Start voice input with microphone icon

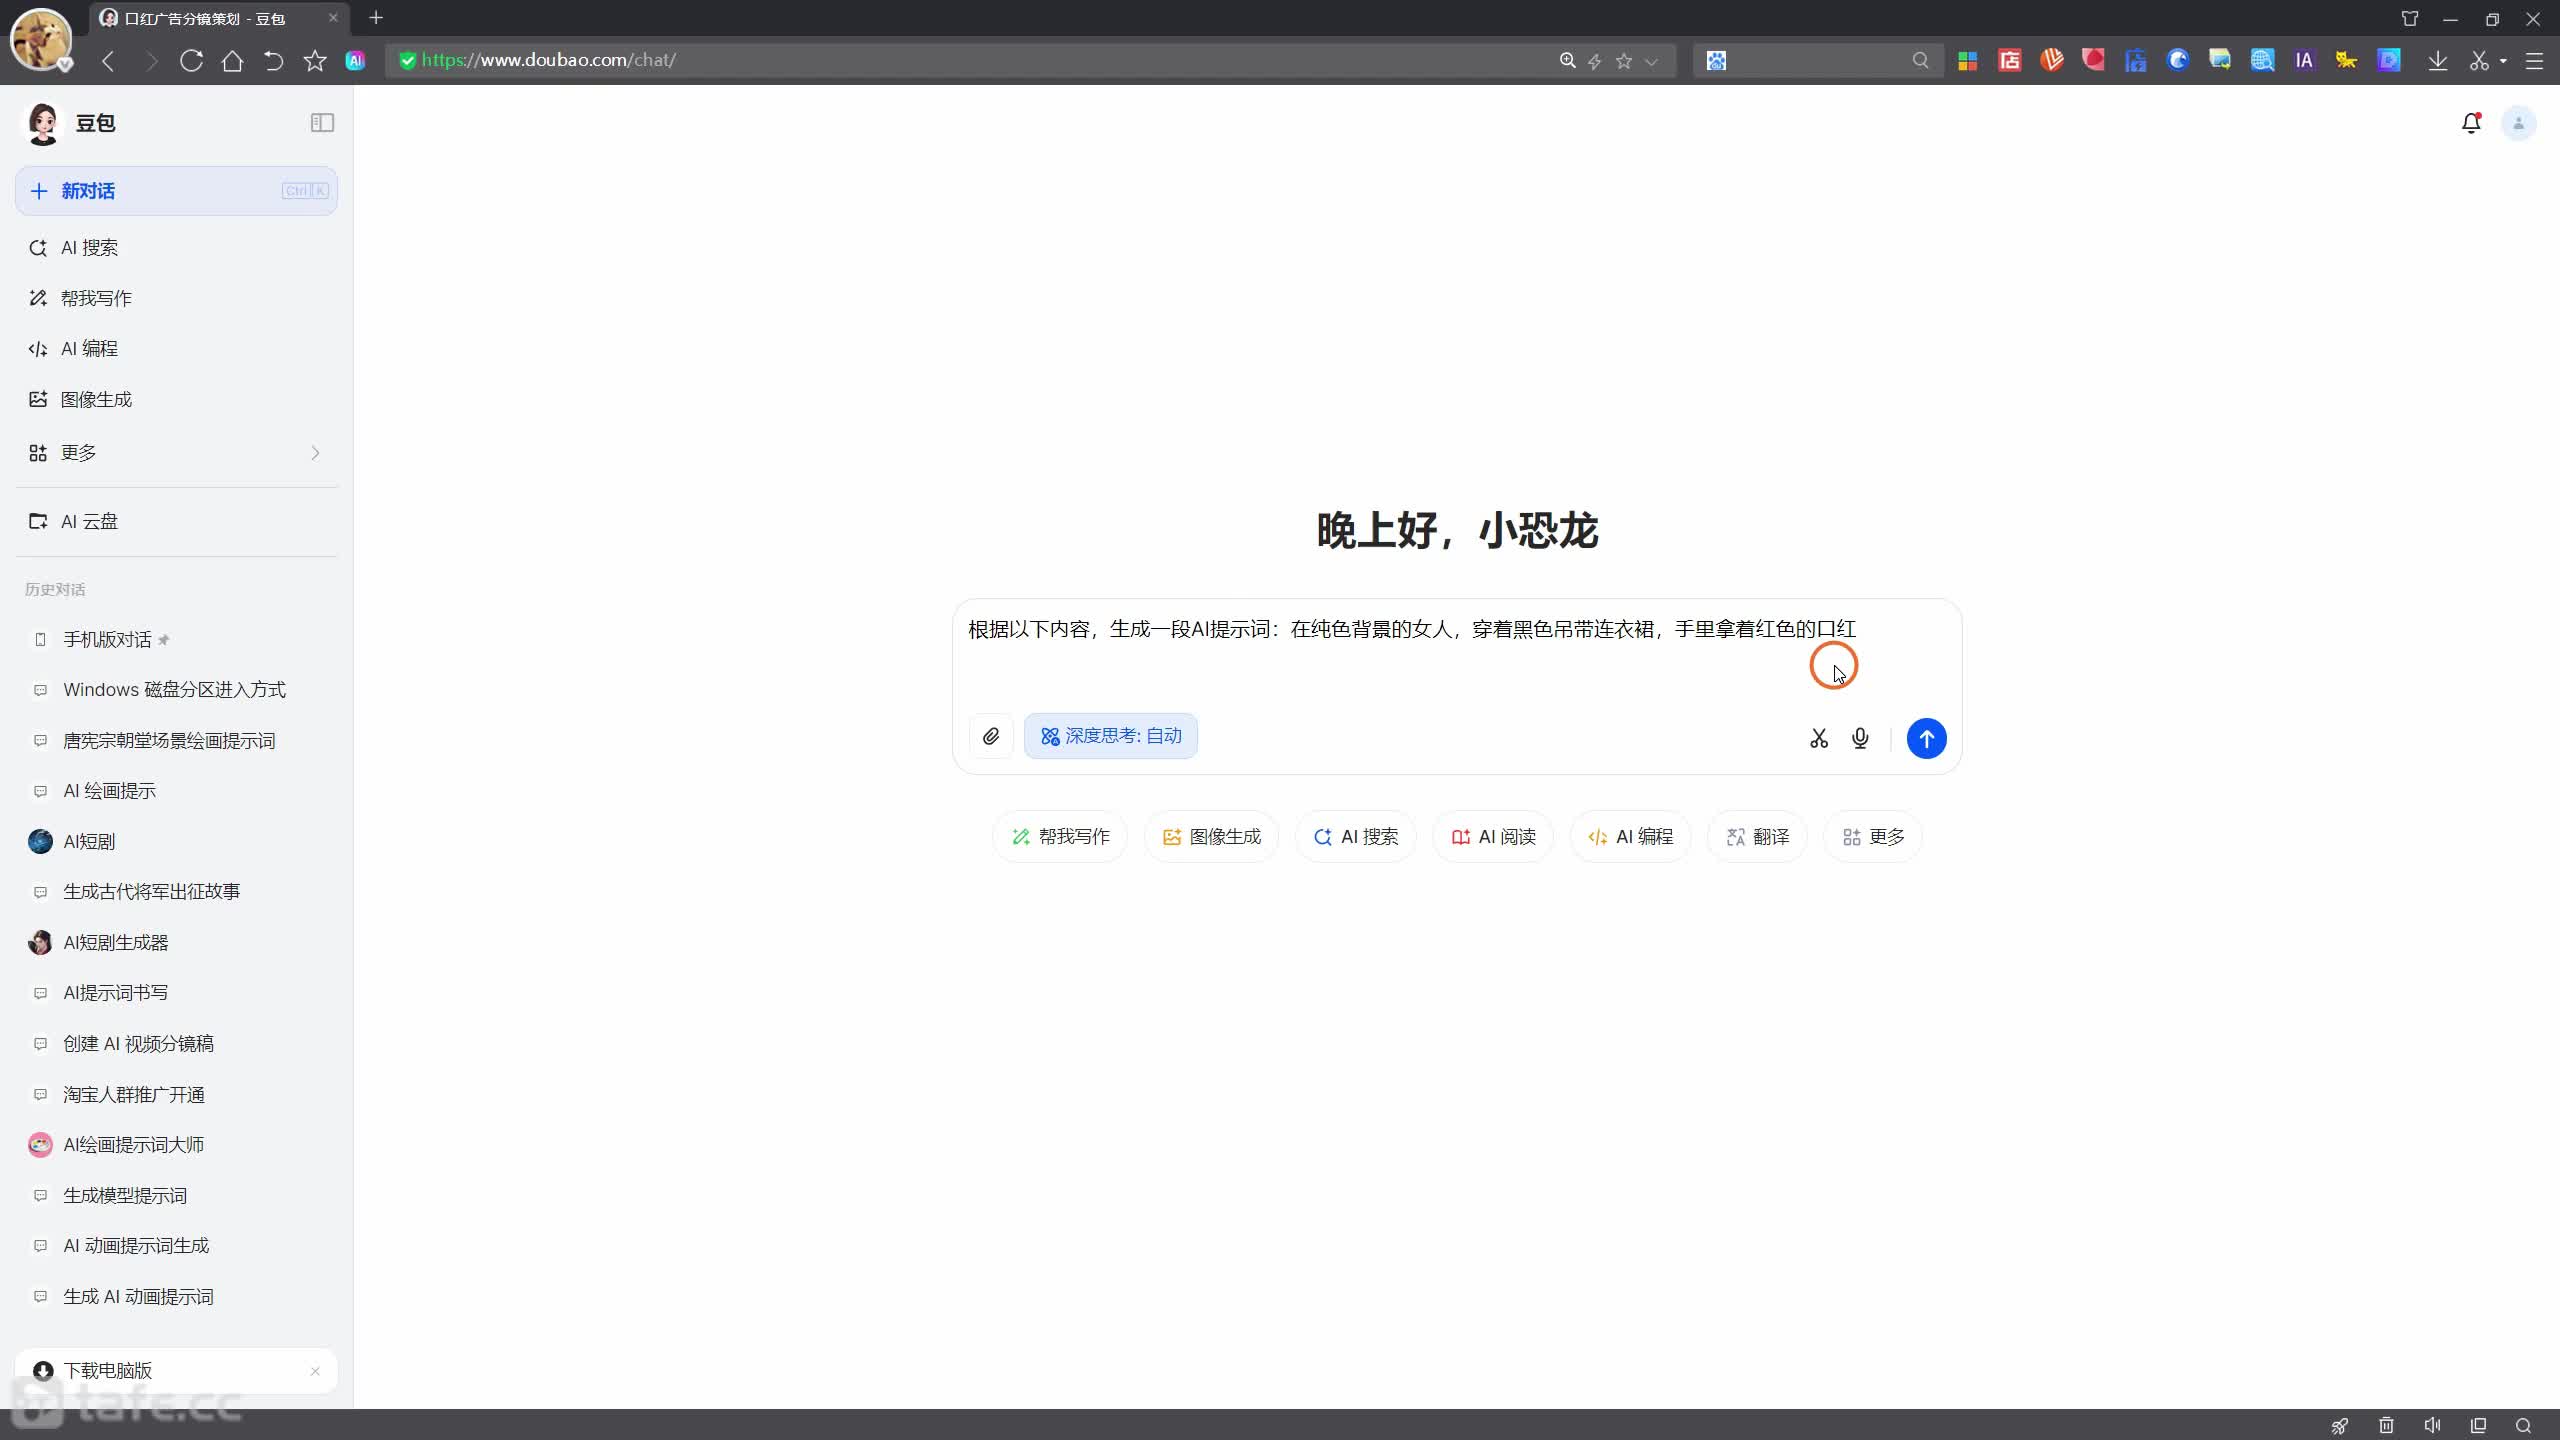1860,738
